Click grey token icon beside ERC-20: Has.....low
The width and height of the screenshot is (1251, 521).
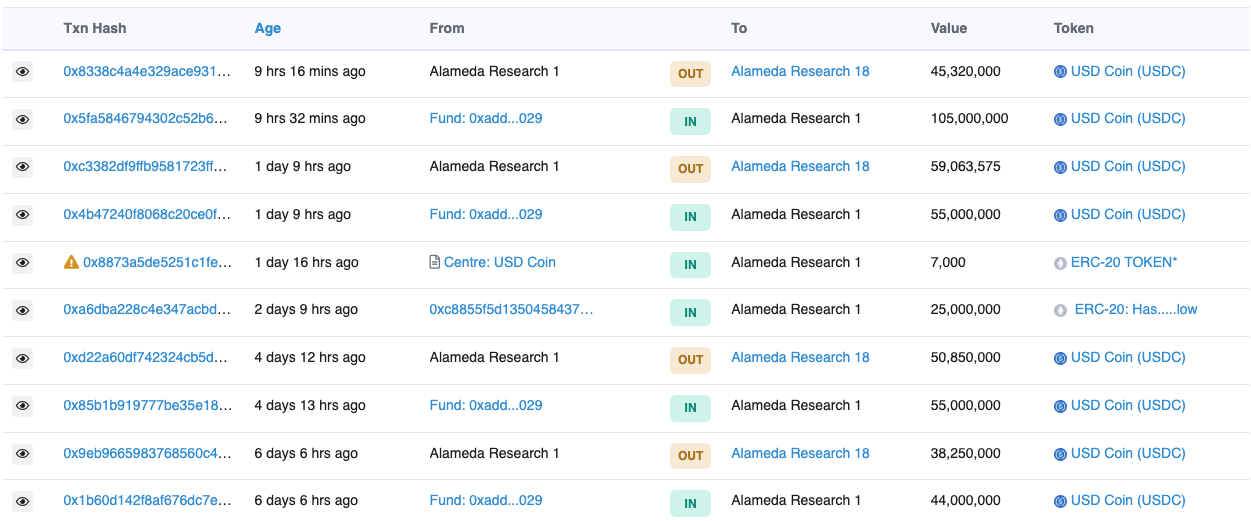(1060, 310)
